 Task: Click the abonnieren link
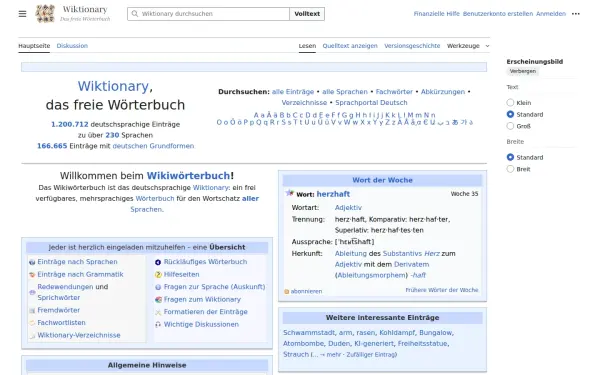(x=306, y=291)
